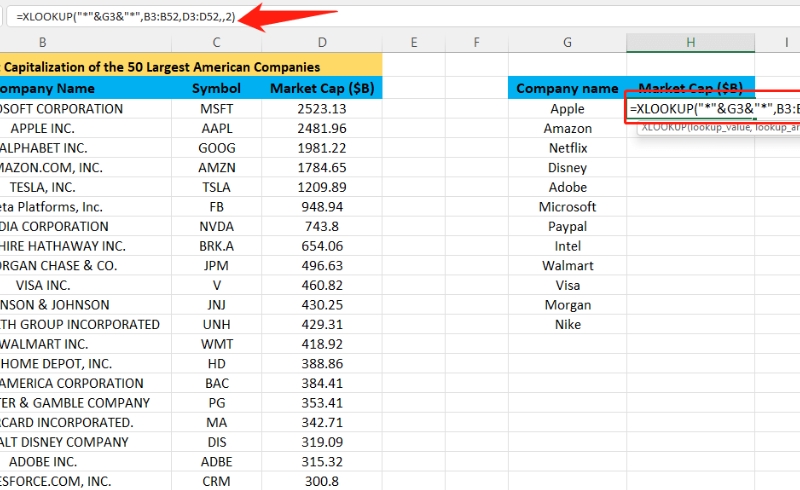The height and width of the screenshot is (490, 800).
Task: Select the FB symbol cell
Action: 216,207
